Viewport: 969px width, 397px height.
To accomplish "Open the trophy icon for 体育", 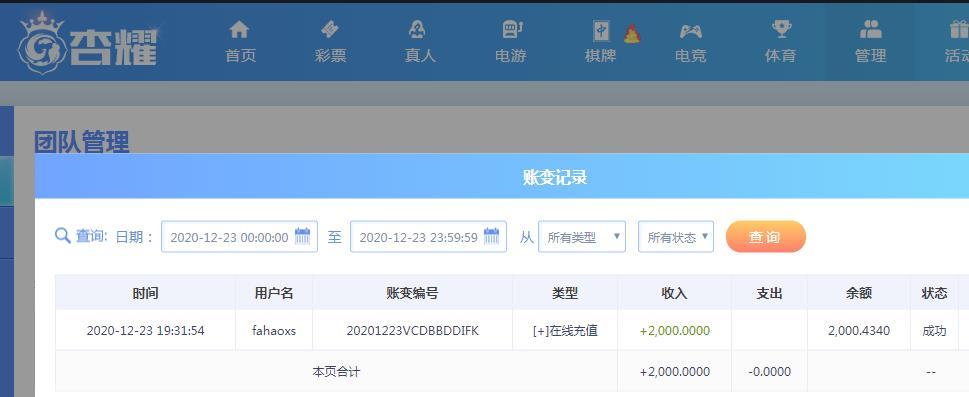I will [x=781, y=29].
